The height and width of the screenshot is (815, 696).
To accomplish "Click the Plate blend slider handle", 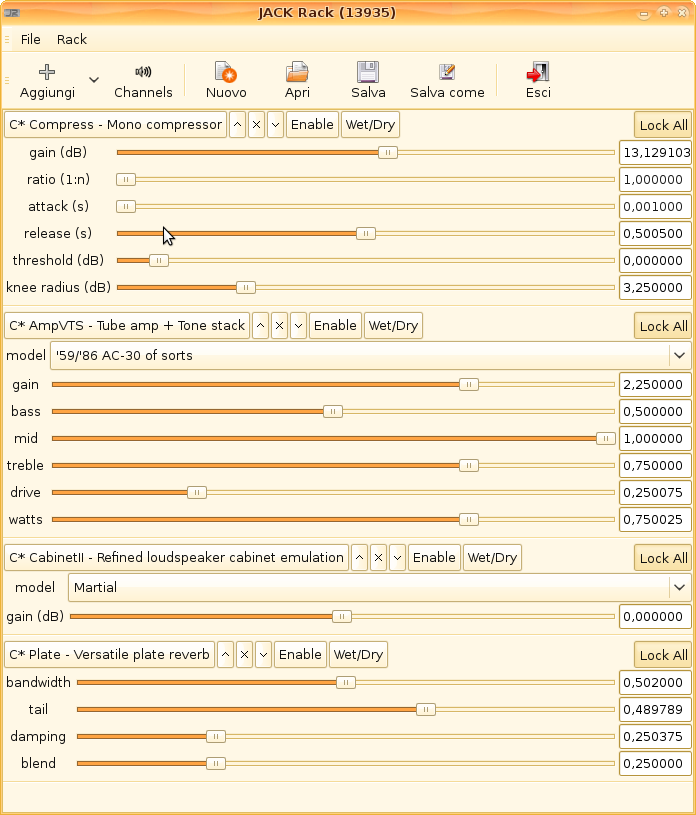I will (216, 764).
